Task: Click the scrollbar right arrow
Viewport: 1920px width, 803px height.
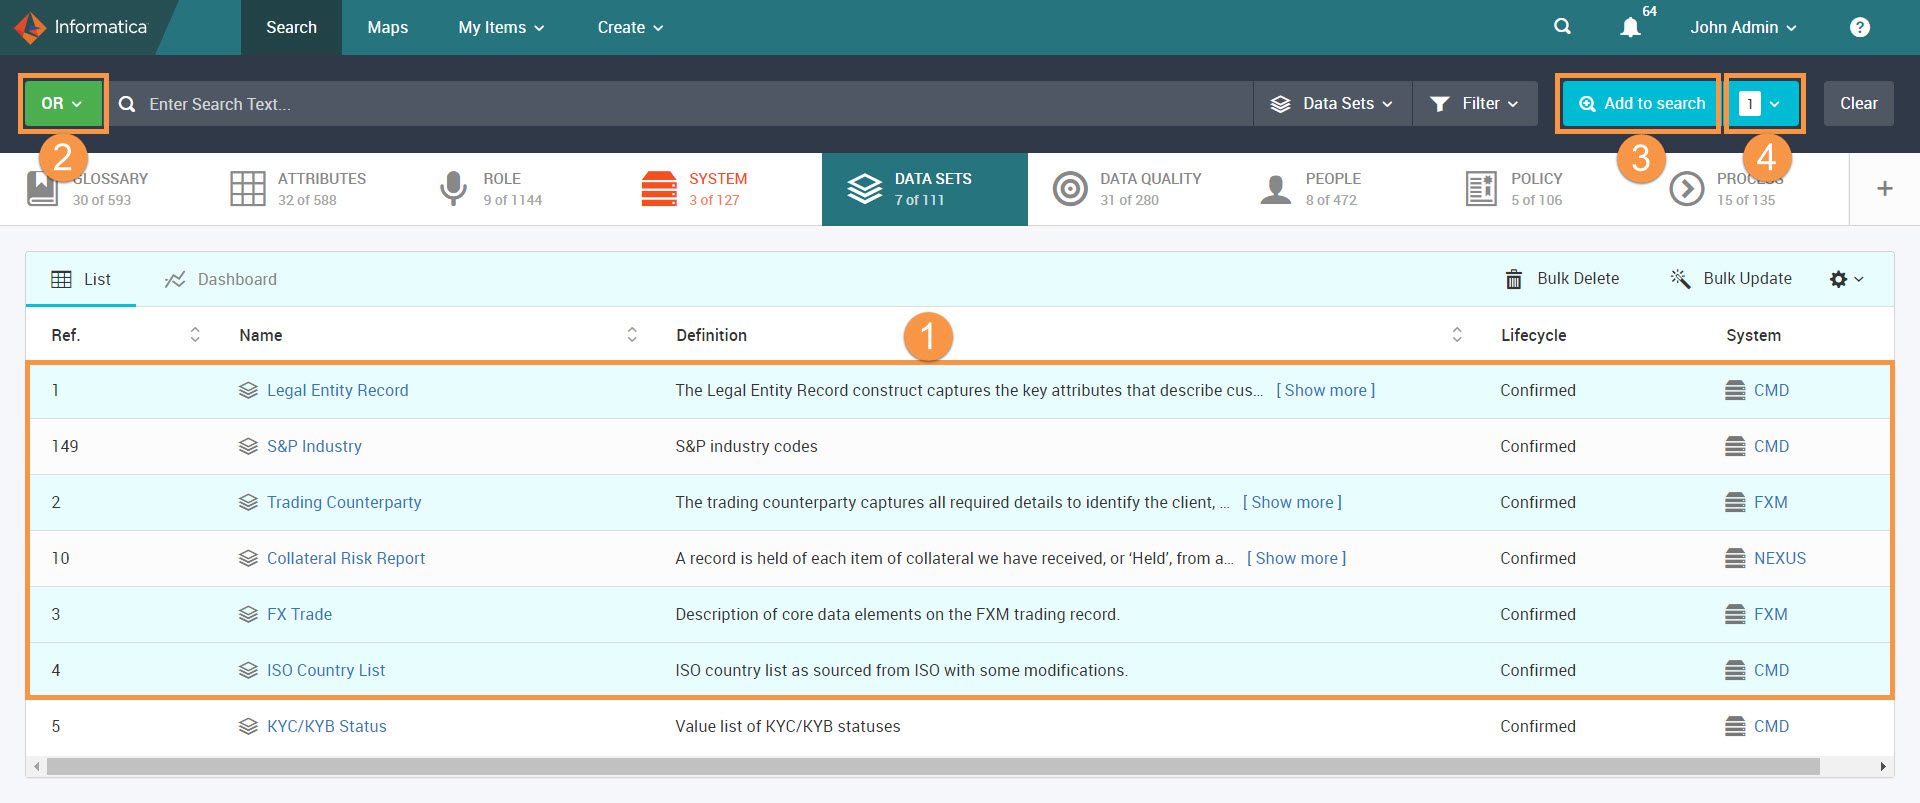Action: (1883, 766)
